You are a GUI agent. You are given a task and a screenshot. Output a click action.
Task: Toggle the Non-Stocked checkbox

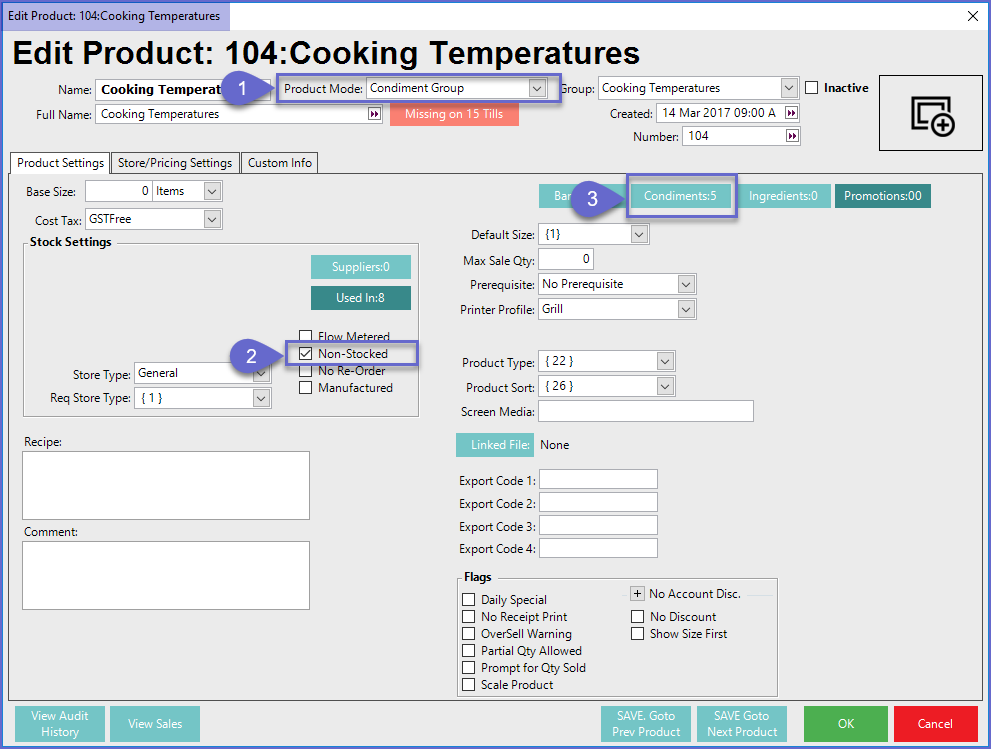click(306, 354)
